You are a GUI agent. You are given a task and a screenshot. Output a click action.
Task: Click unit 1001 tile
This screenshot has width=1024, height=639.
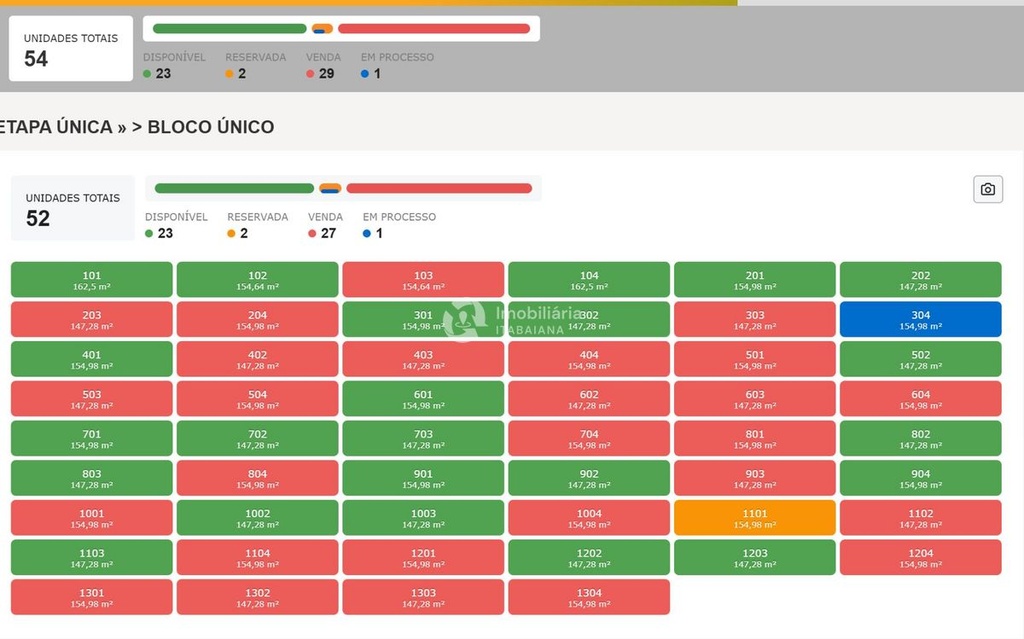(x=91, y=518)
